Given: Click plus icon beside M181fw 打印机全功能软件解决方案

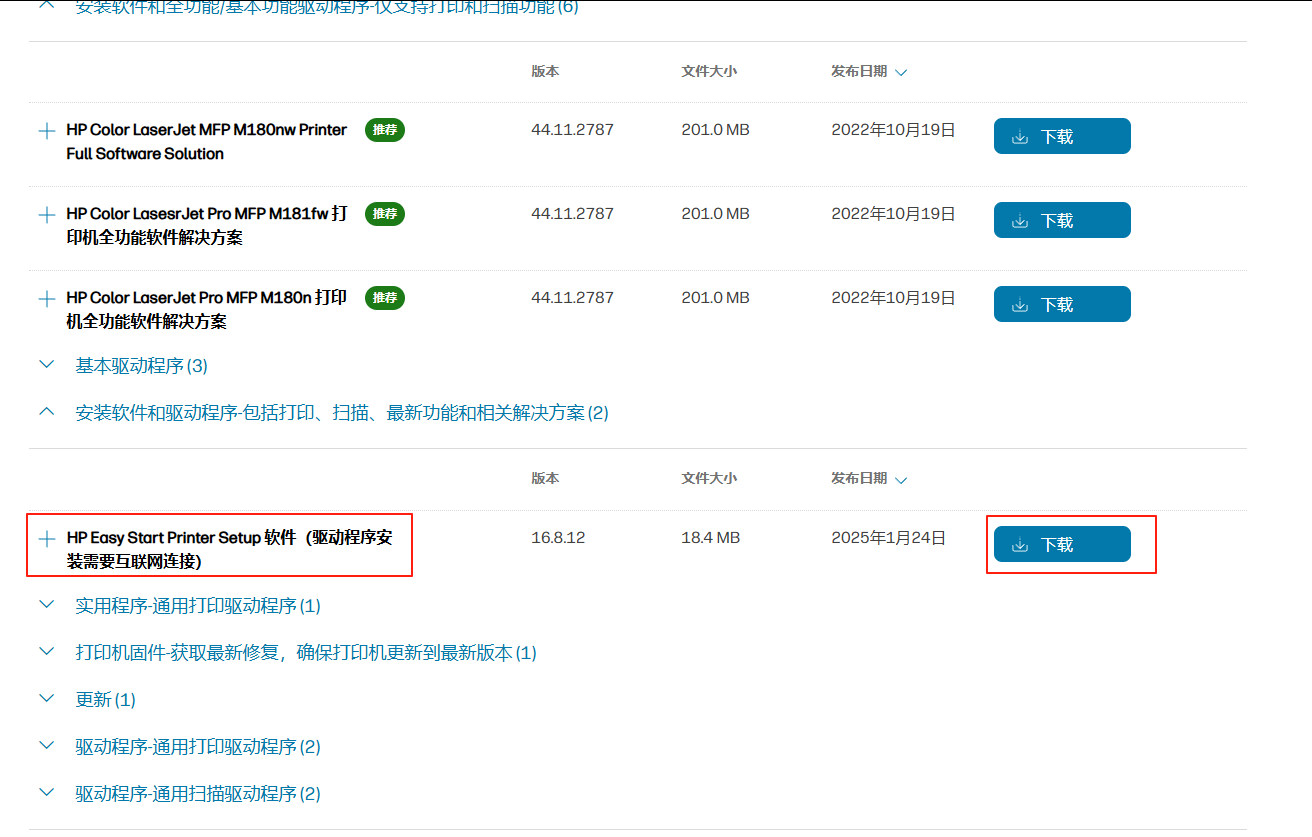Looking at the screenshot, I should pos(46,215).
